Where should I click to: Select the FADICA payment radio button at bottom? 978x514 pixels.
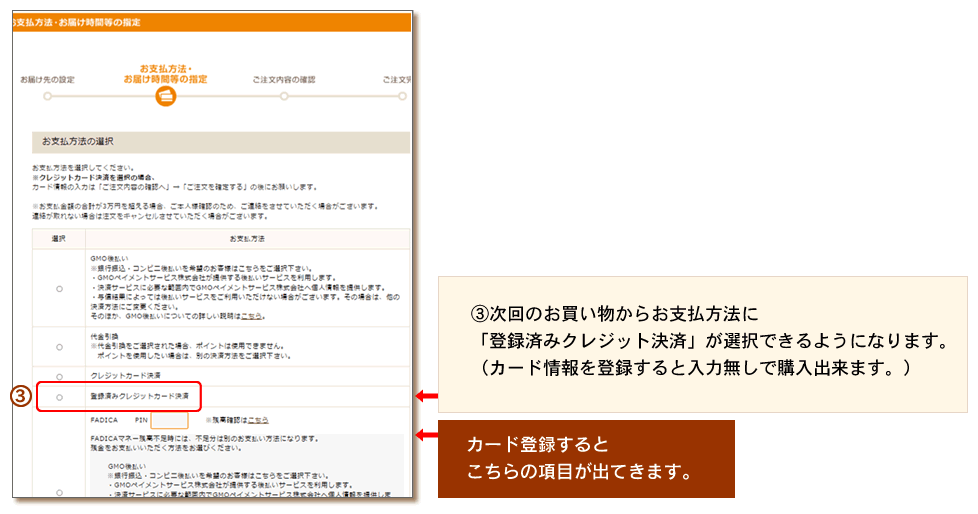(x=59, y=492)
